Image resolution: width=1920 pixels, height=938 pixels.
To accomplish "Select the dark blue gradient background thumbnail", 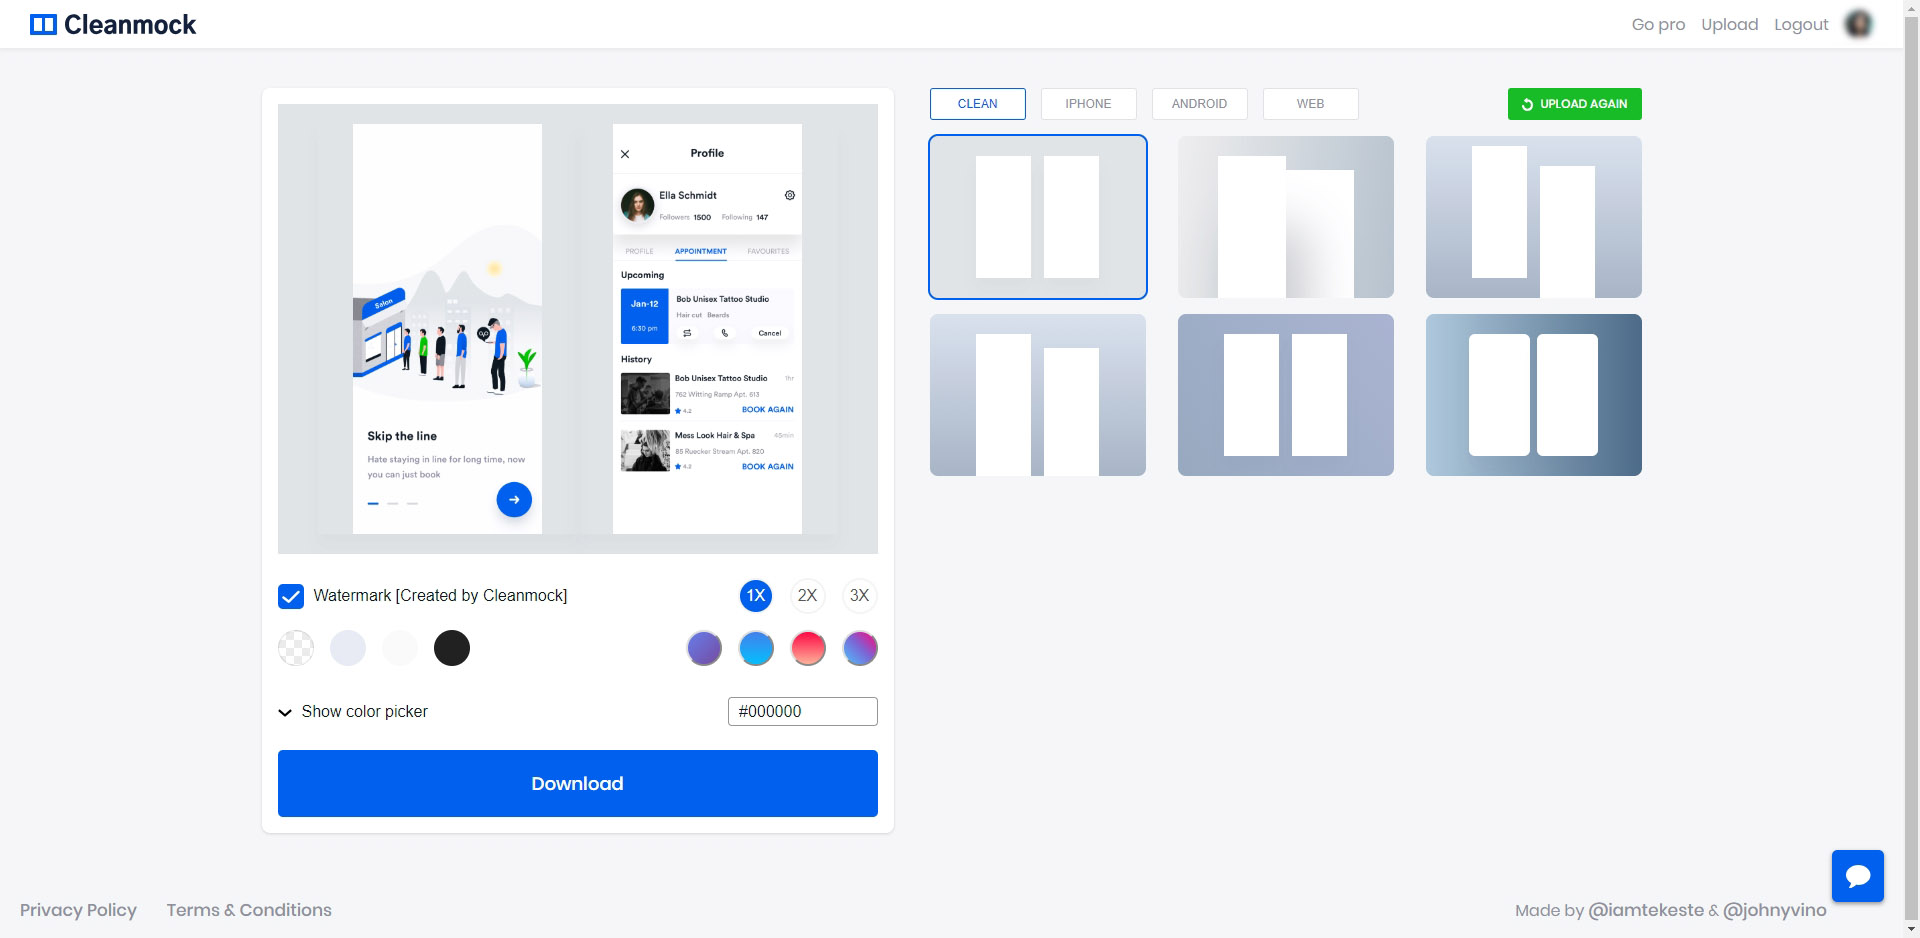I will click(x=1533, y=395).
